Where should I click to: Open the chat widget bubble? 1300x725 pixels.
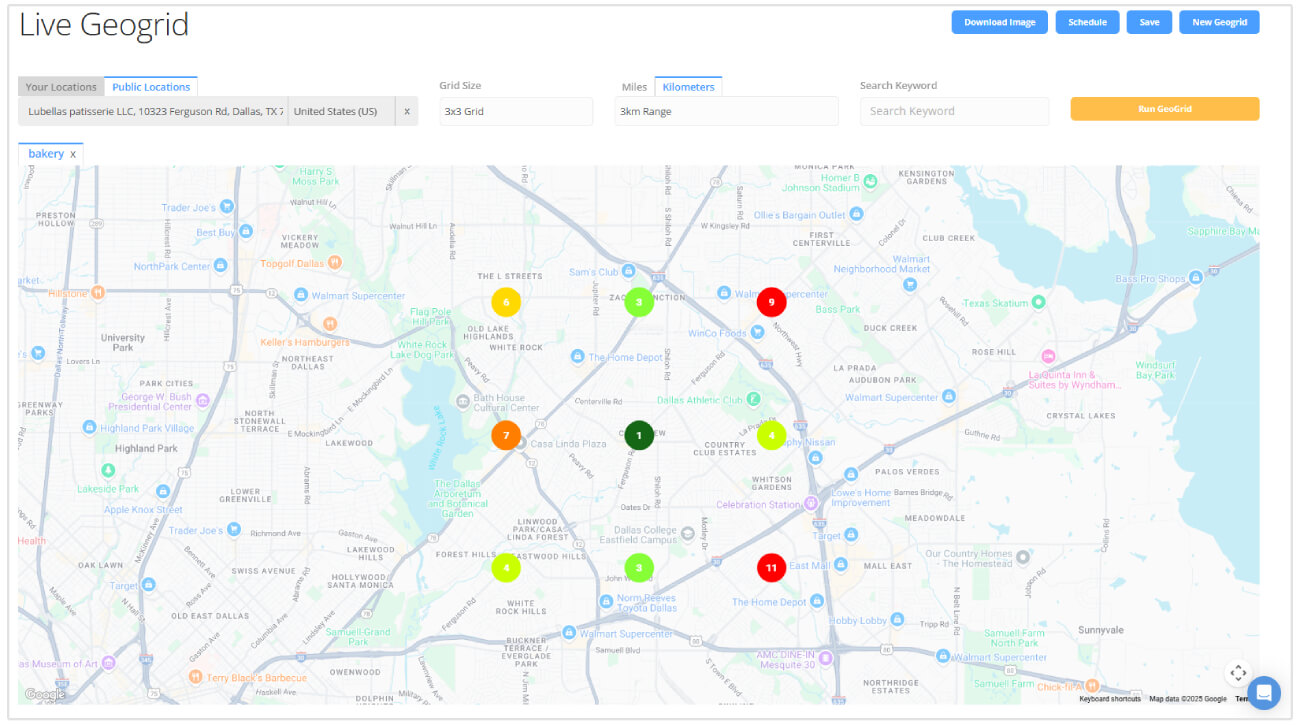[x=1263, y=693]
